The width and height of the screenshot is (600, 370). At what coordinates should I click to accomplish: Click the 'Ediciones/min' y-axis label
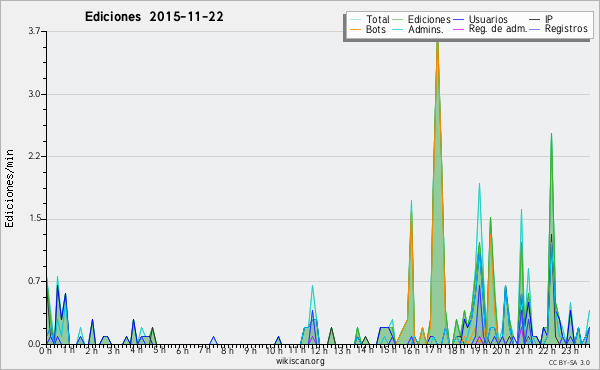tap(9, 189)
